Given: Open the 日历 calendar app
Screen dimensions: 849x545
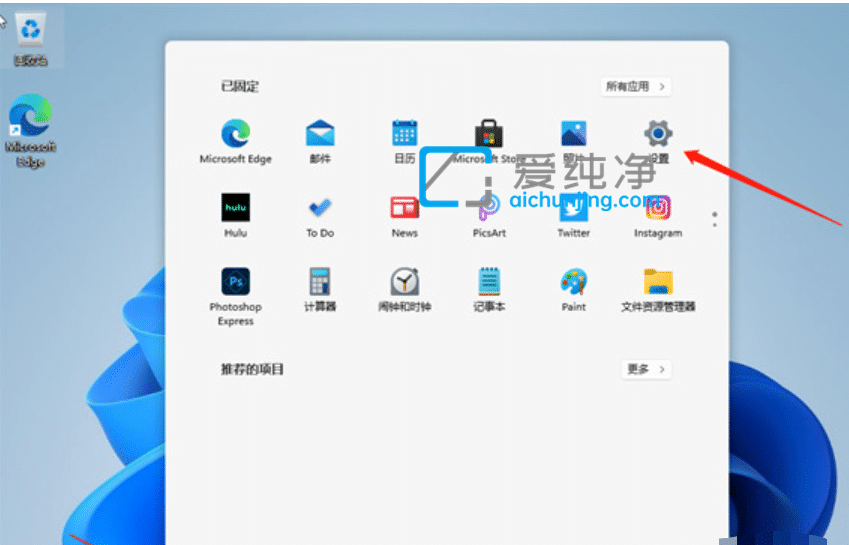Looking at the screenshot, I should tap(404, 133).
